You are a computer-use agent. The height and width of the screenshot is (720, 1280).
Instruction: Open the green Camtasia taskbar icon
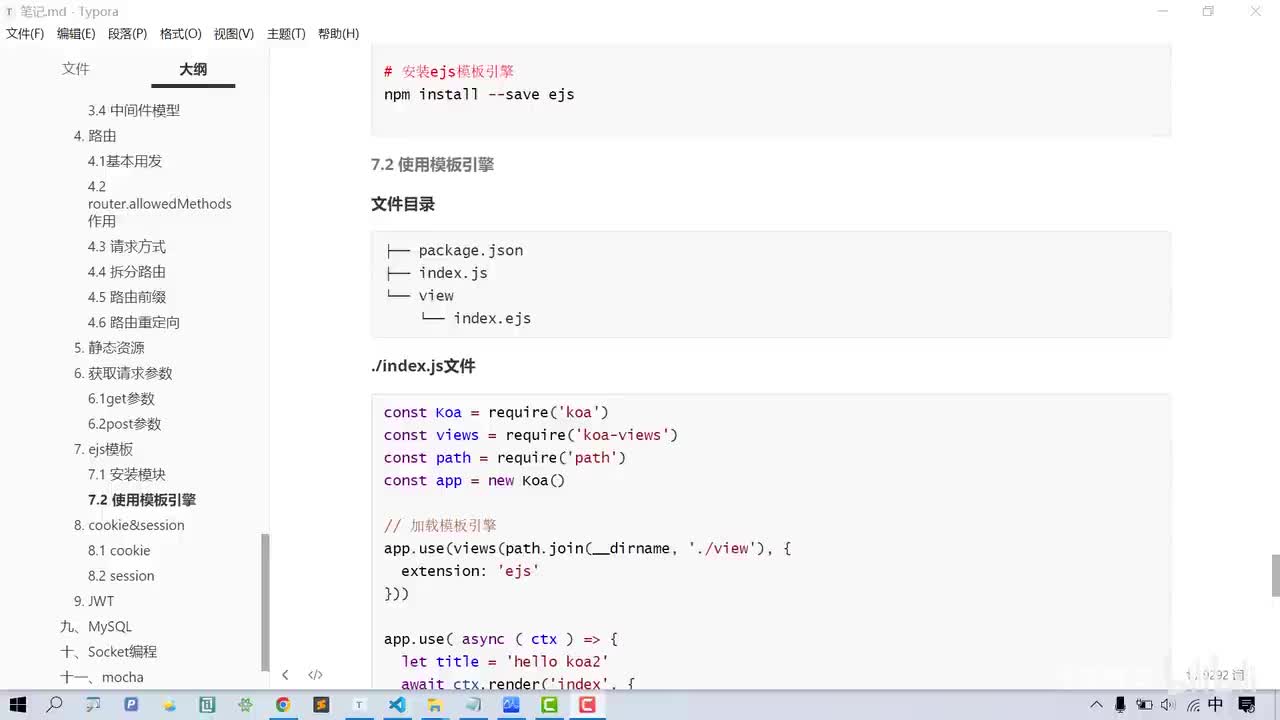[549, 705]
